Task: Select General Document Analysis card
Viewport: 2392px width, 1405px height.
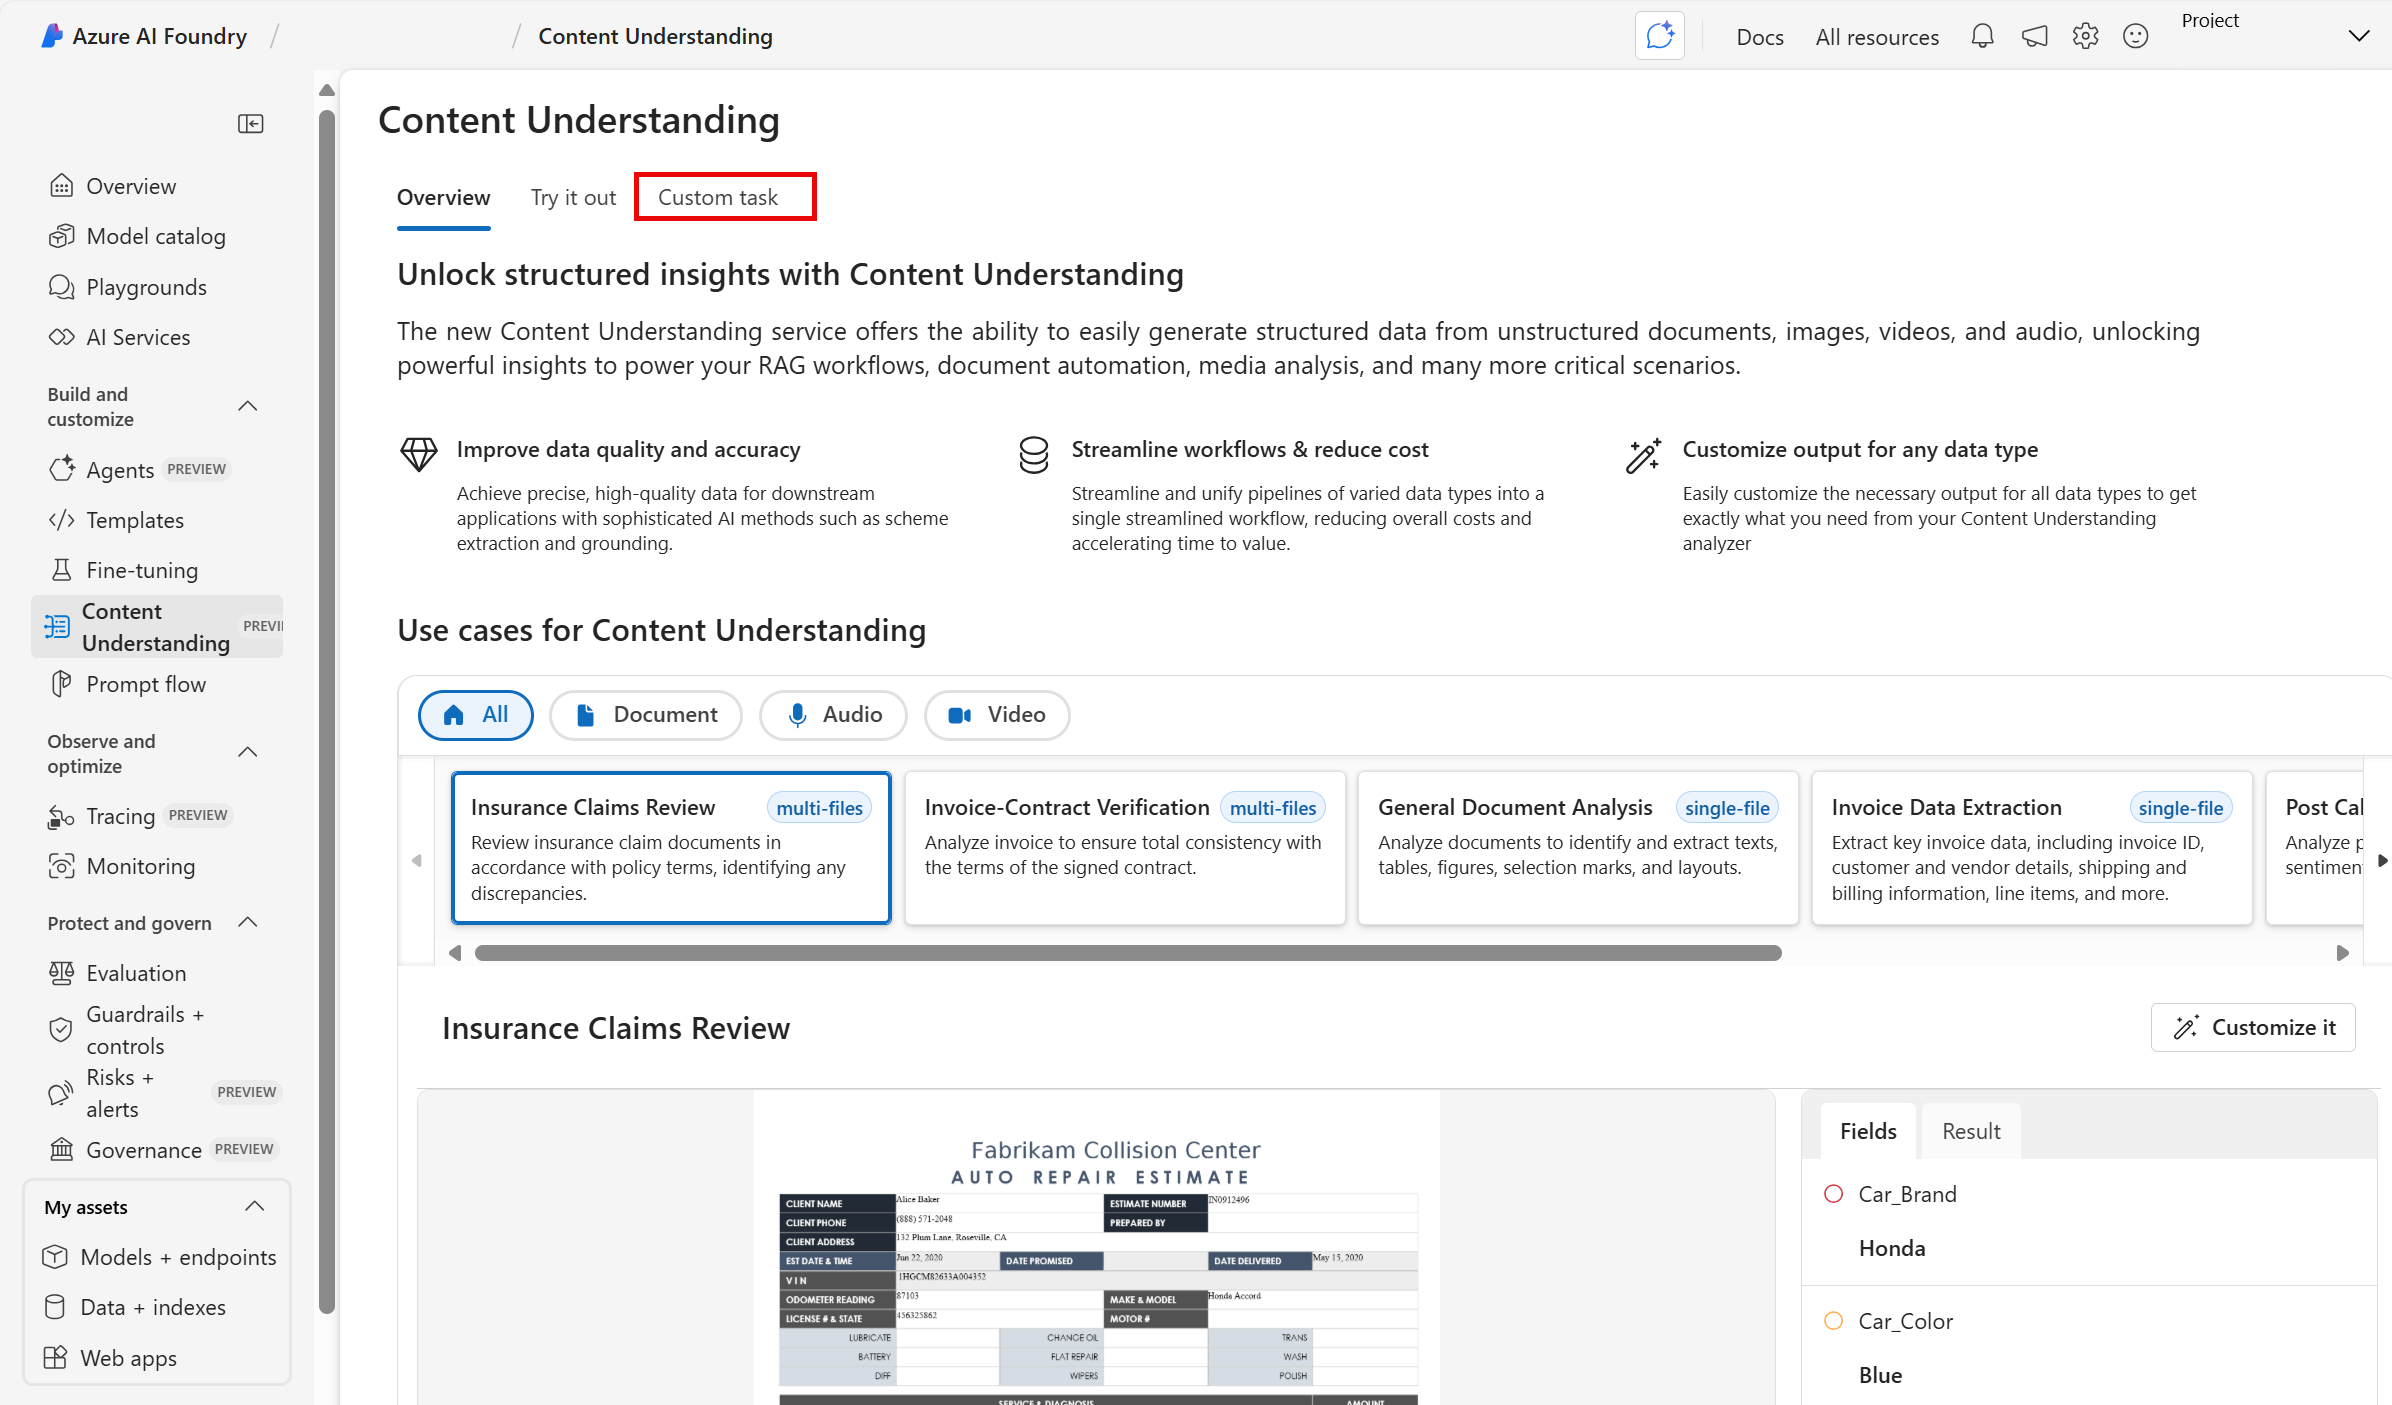Action: (x=1578, y=848)
